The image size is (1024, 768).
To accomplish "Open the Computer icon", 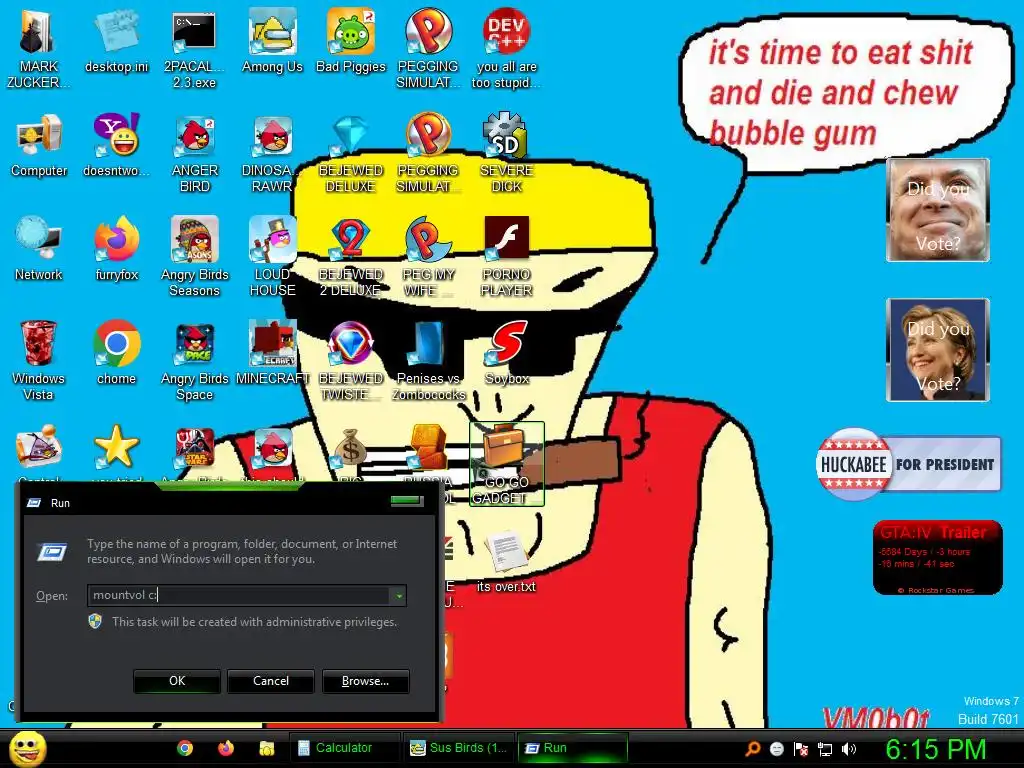I will click(x=39, y=145).
